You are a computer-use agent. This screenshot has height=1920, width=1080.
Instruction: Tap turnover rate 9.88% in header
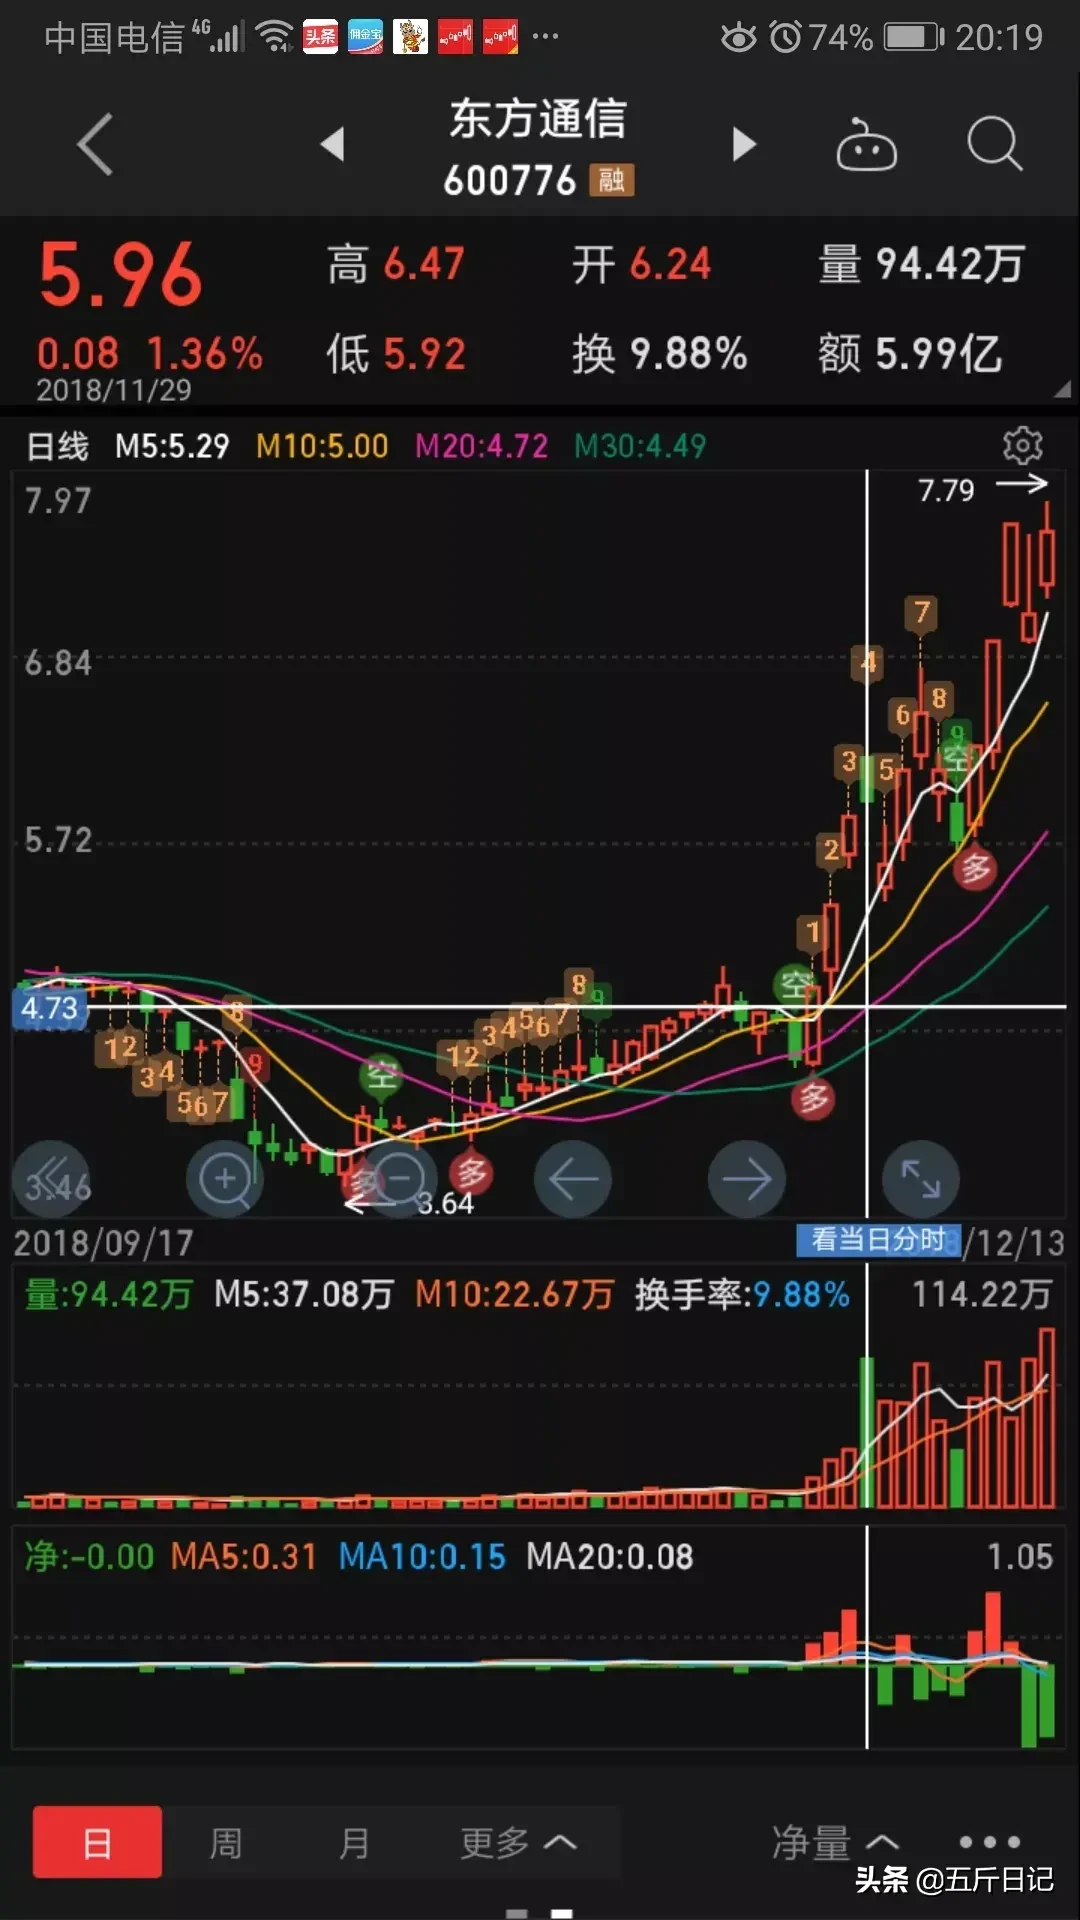tap(688, 354)
